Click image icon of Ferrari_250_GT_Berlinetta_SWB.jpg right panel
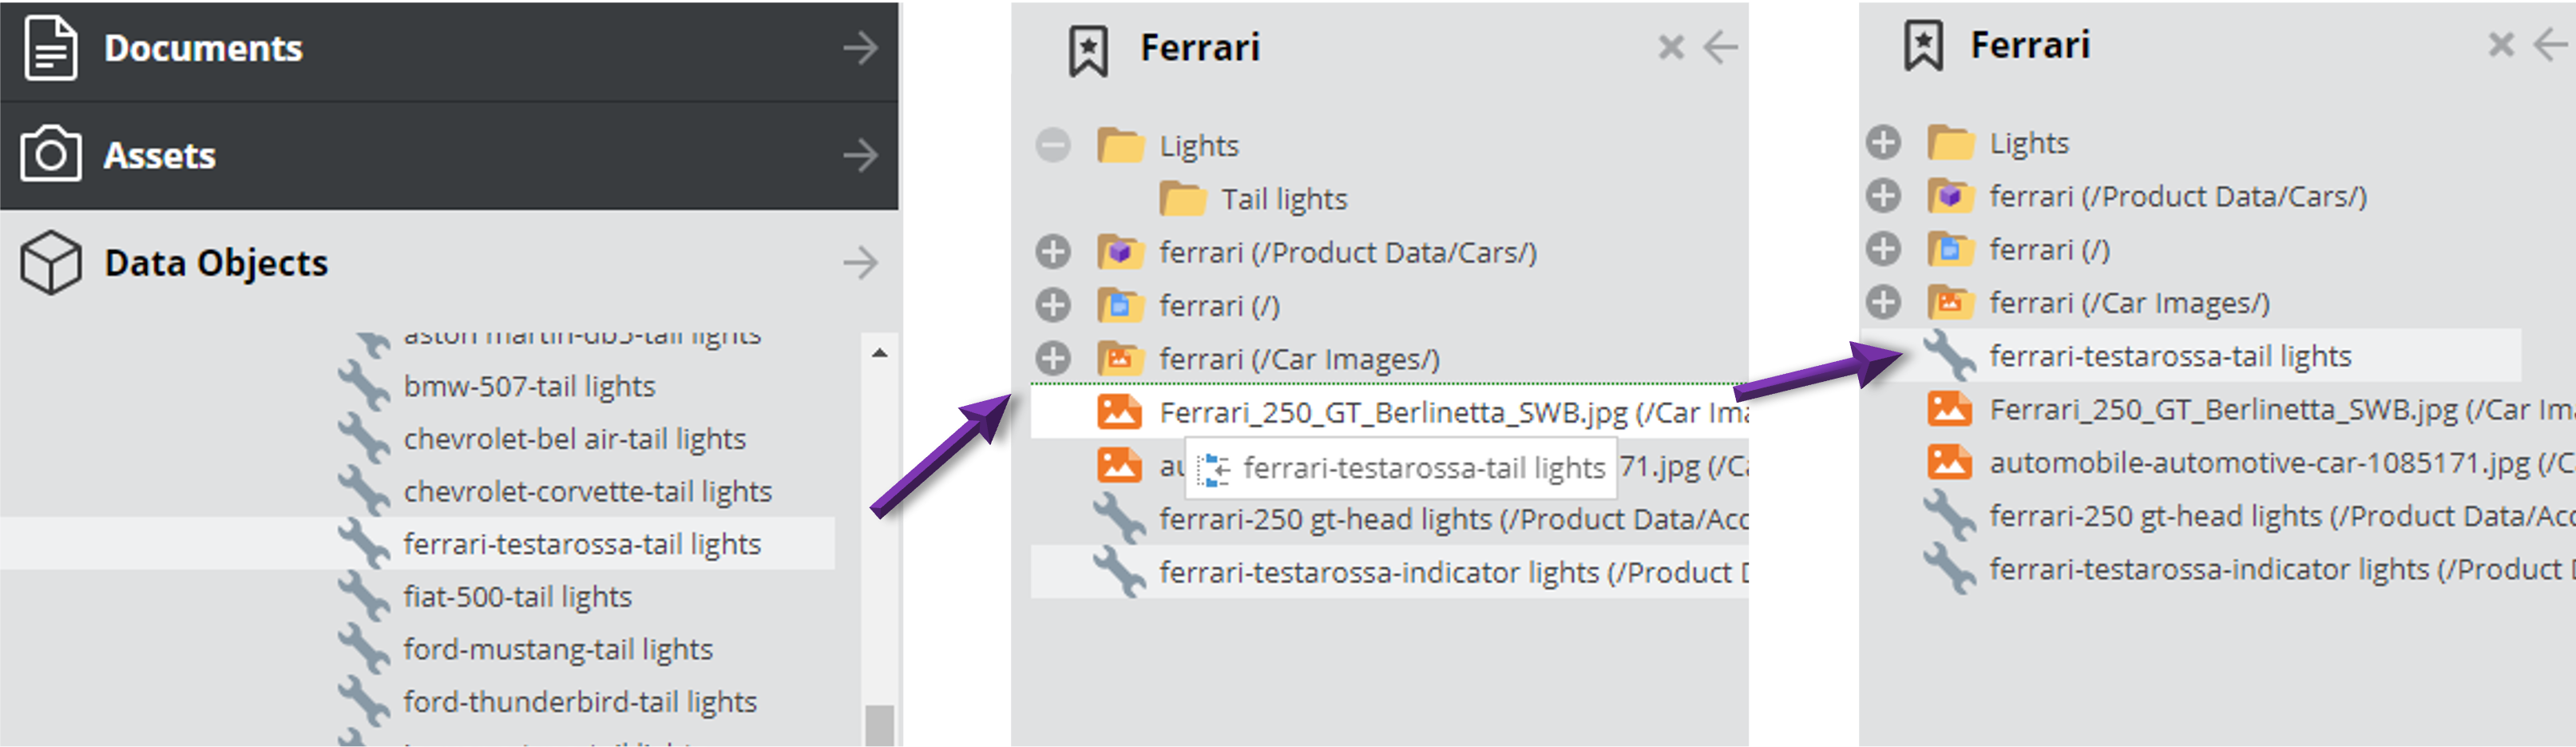The height and width of the screenshot is (747, 2576). click(1950, 409)
